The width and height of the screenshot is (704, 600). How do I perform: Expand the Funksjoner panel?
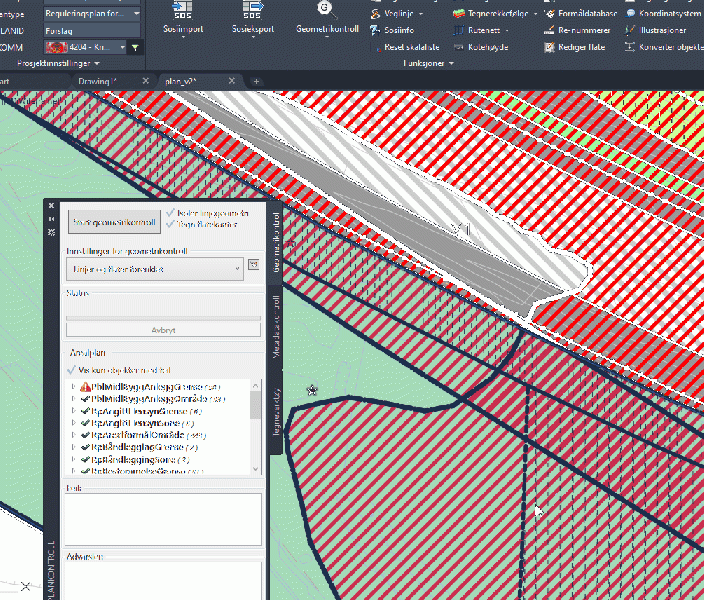click(428, 63)
